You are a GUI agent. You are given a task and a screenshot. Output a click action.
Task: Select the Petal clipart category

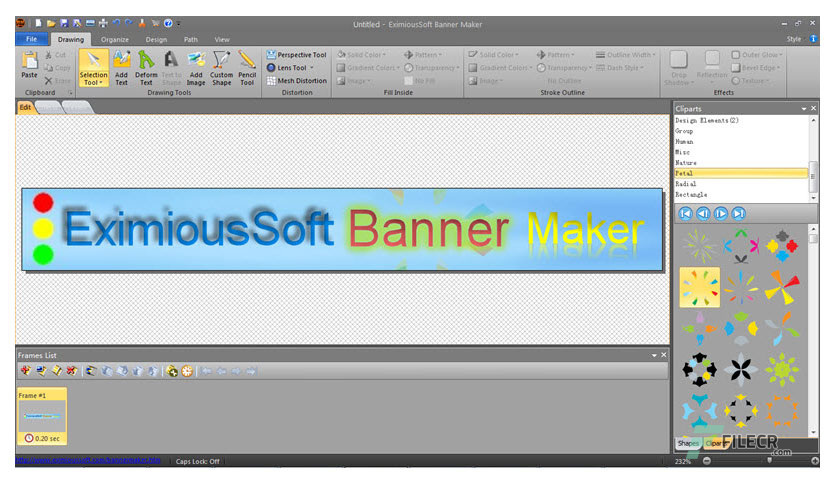coord(741,173)
